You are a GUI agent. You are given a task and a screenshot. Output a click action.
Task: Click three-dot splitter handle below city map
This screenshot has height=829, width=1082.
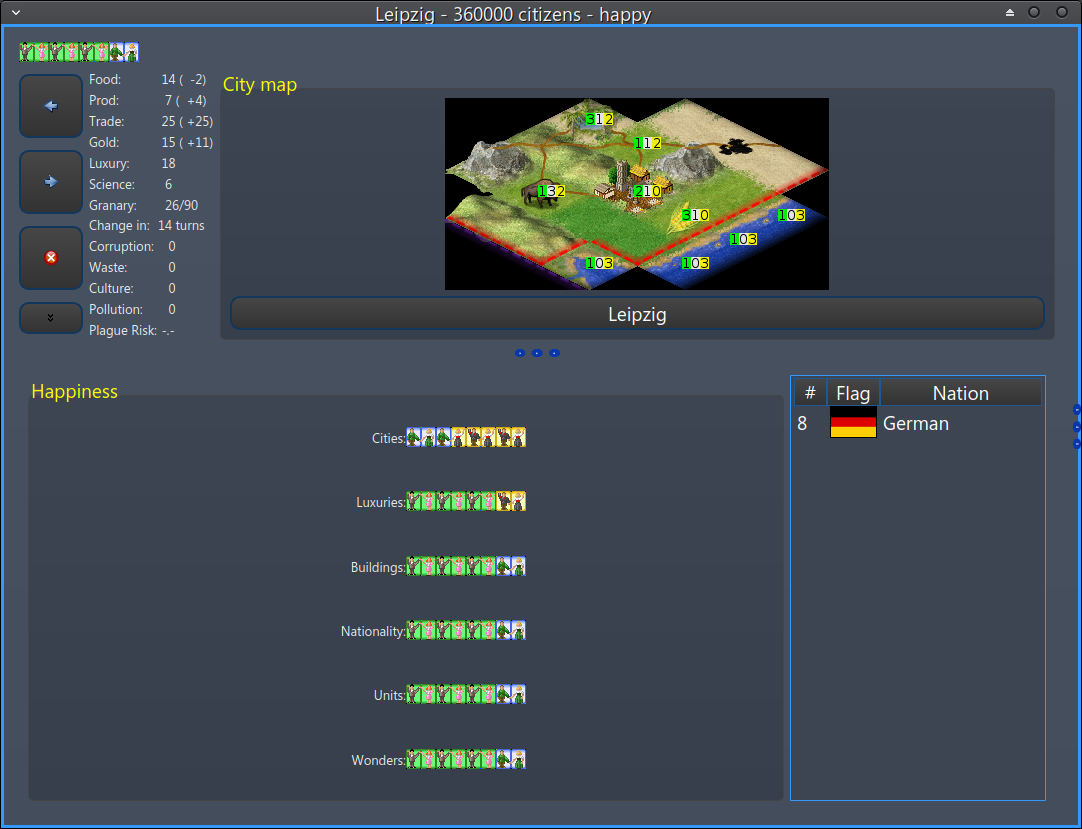(x=537, y=353)
